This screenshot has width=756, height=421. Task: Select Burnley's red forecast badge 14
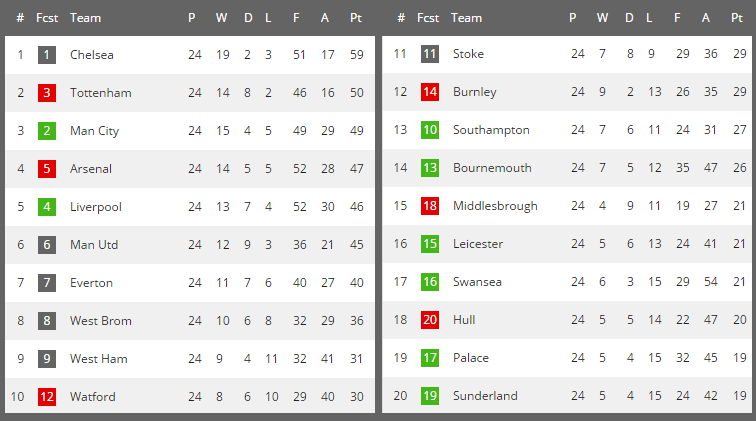tap(430, 92)
